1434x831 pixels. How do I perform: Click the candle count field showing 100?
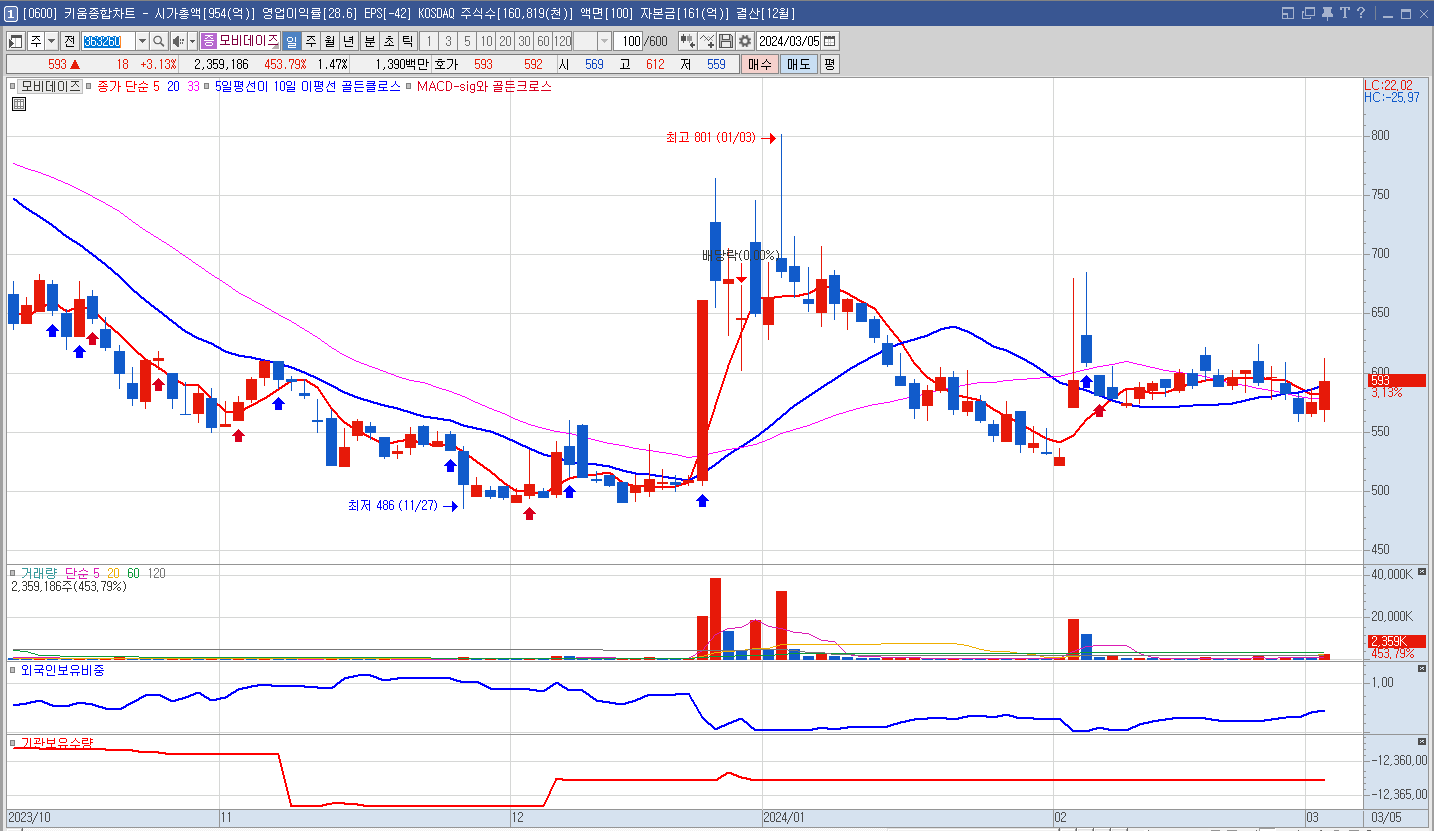(628, 41)
